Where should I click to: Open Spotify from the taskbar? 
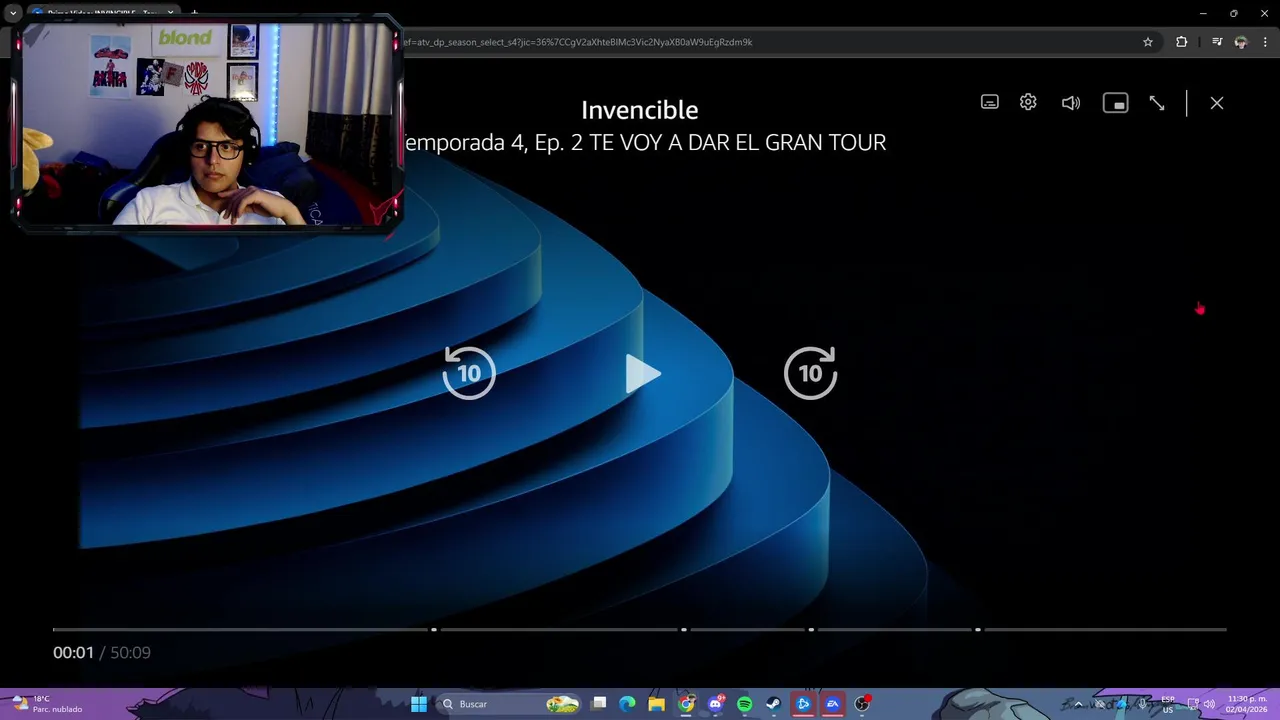pos(744,704)
